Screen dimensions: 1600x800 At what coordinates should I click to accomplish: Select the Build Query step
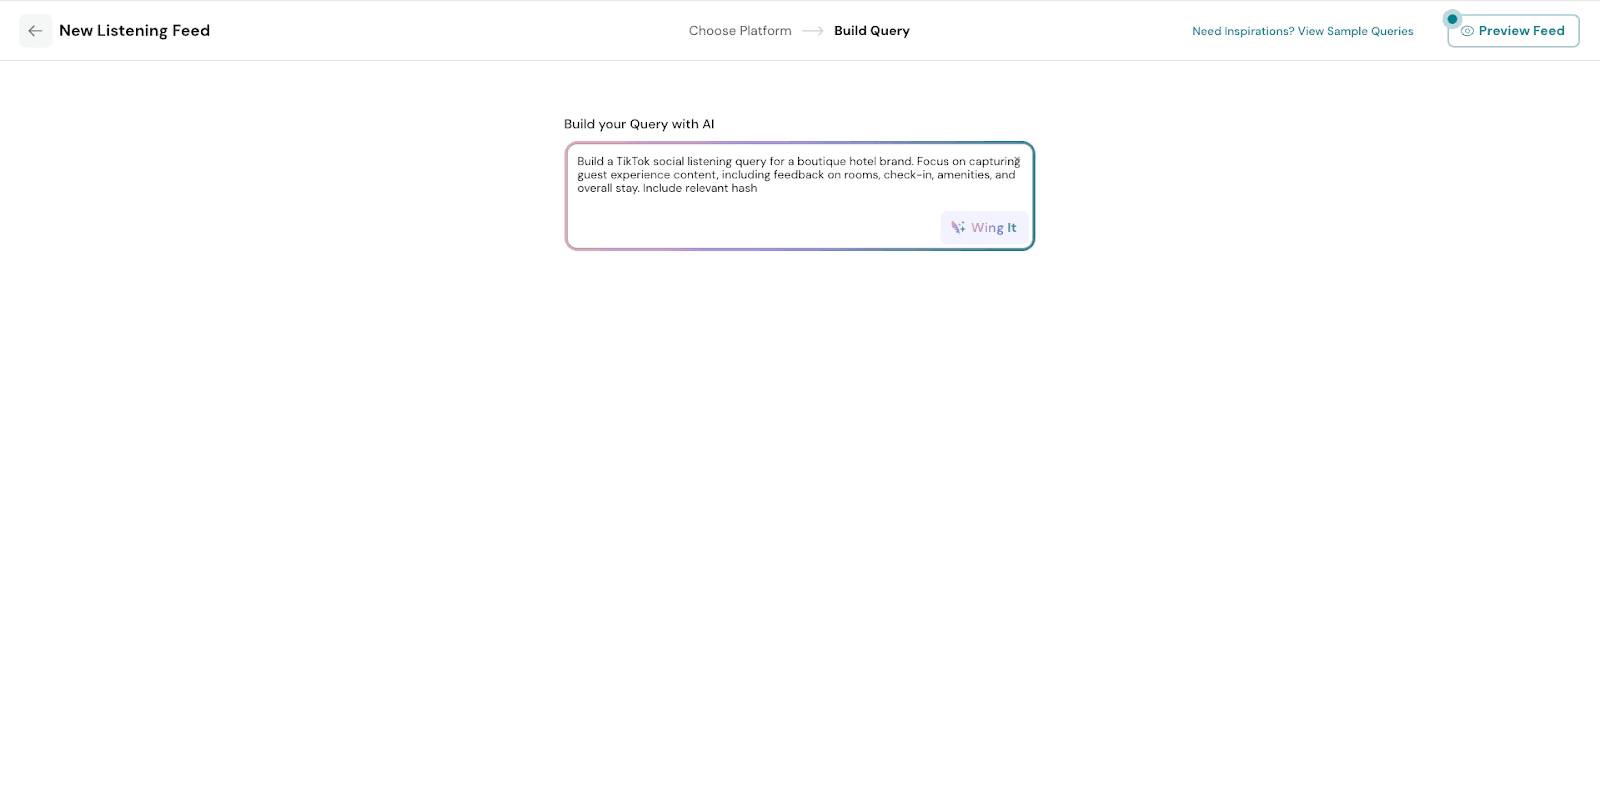(x=871, y=31)
